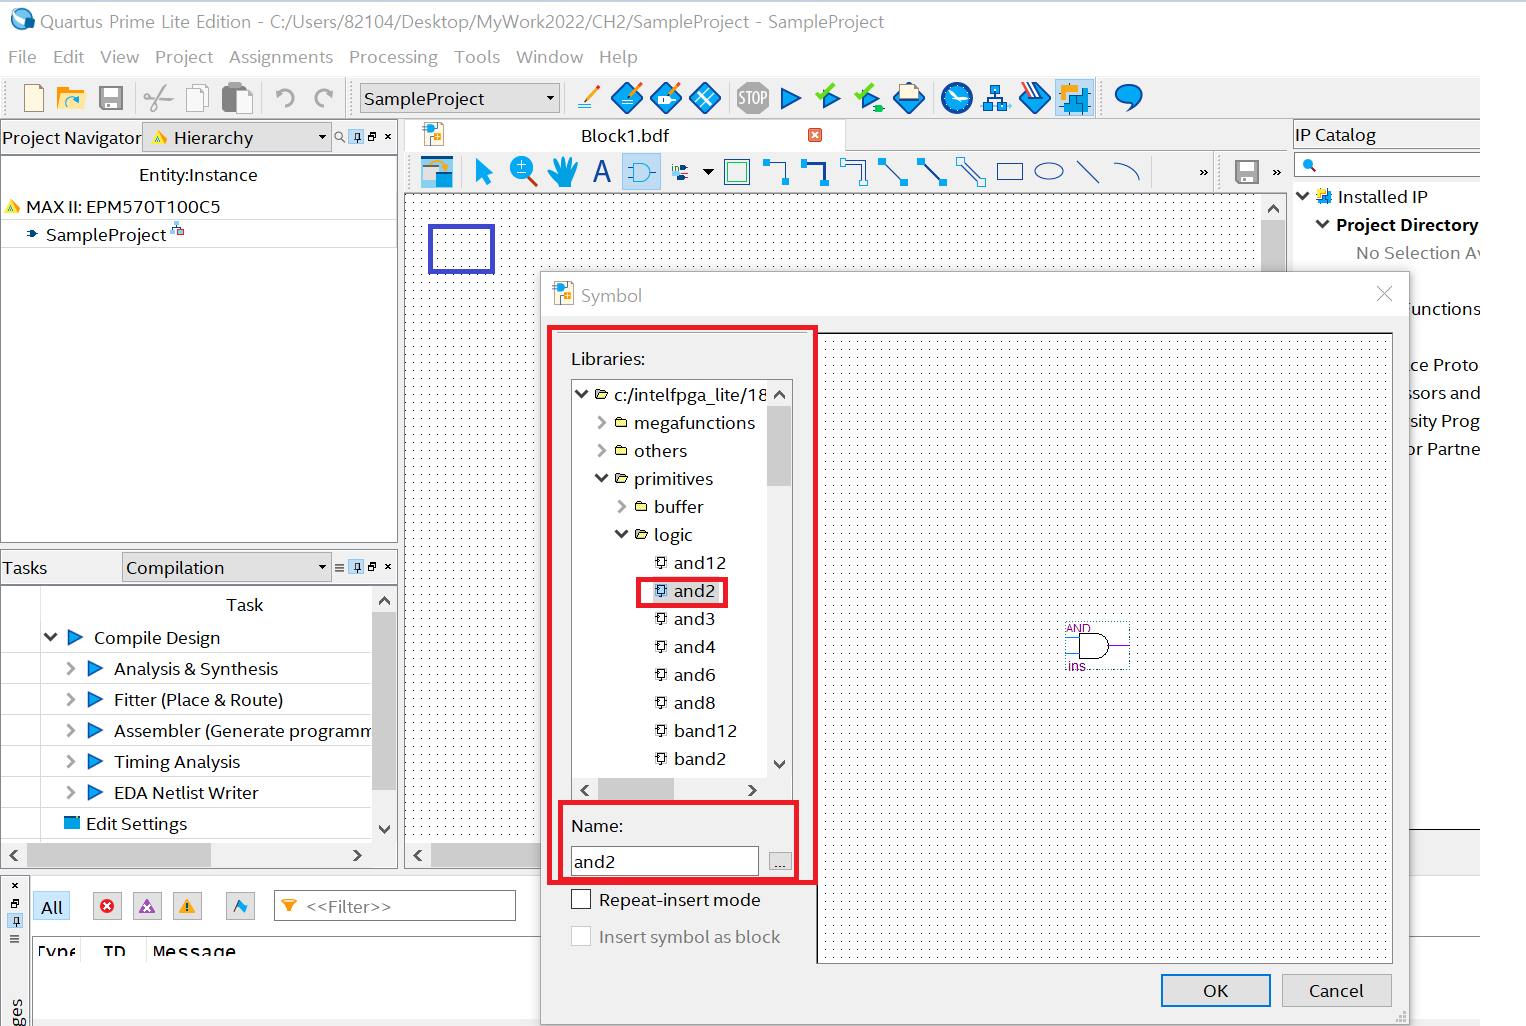Select the Oval drawing tool
Image resolution: width=1526 pixels, height=1026 pixels.
[x=1049, y=172]
